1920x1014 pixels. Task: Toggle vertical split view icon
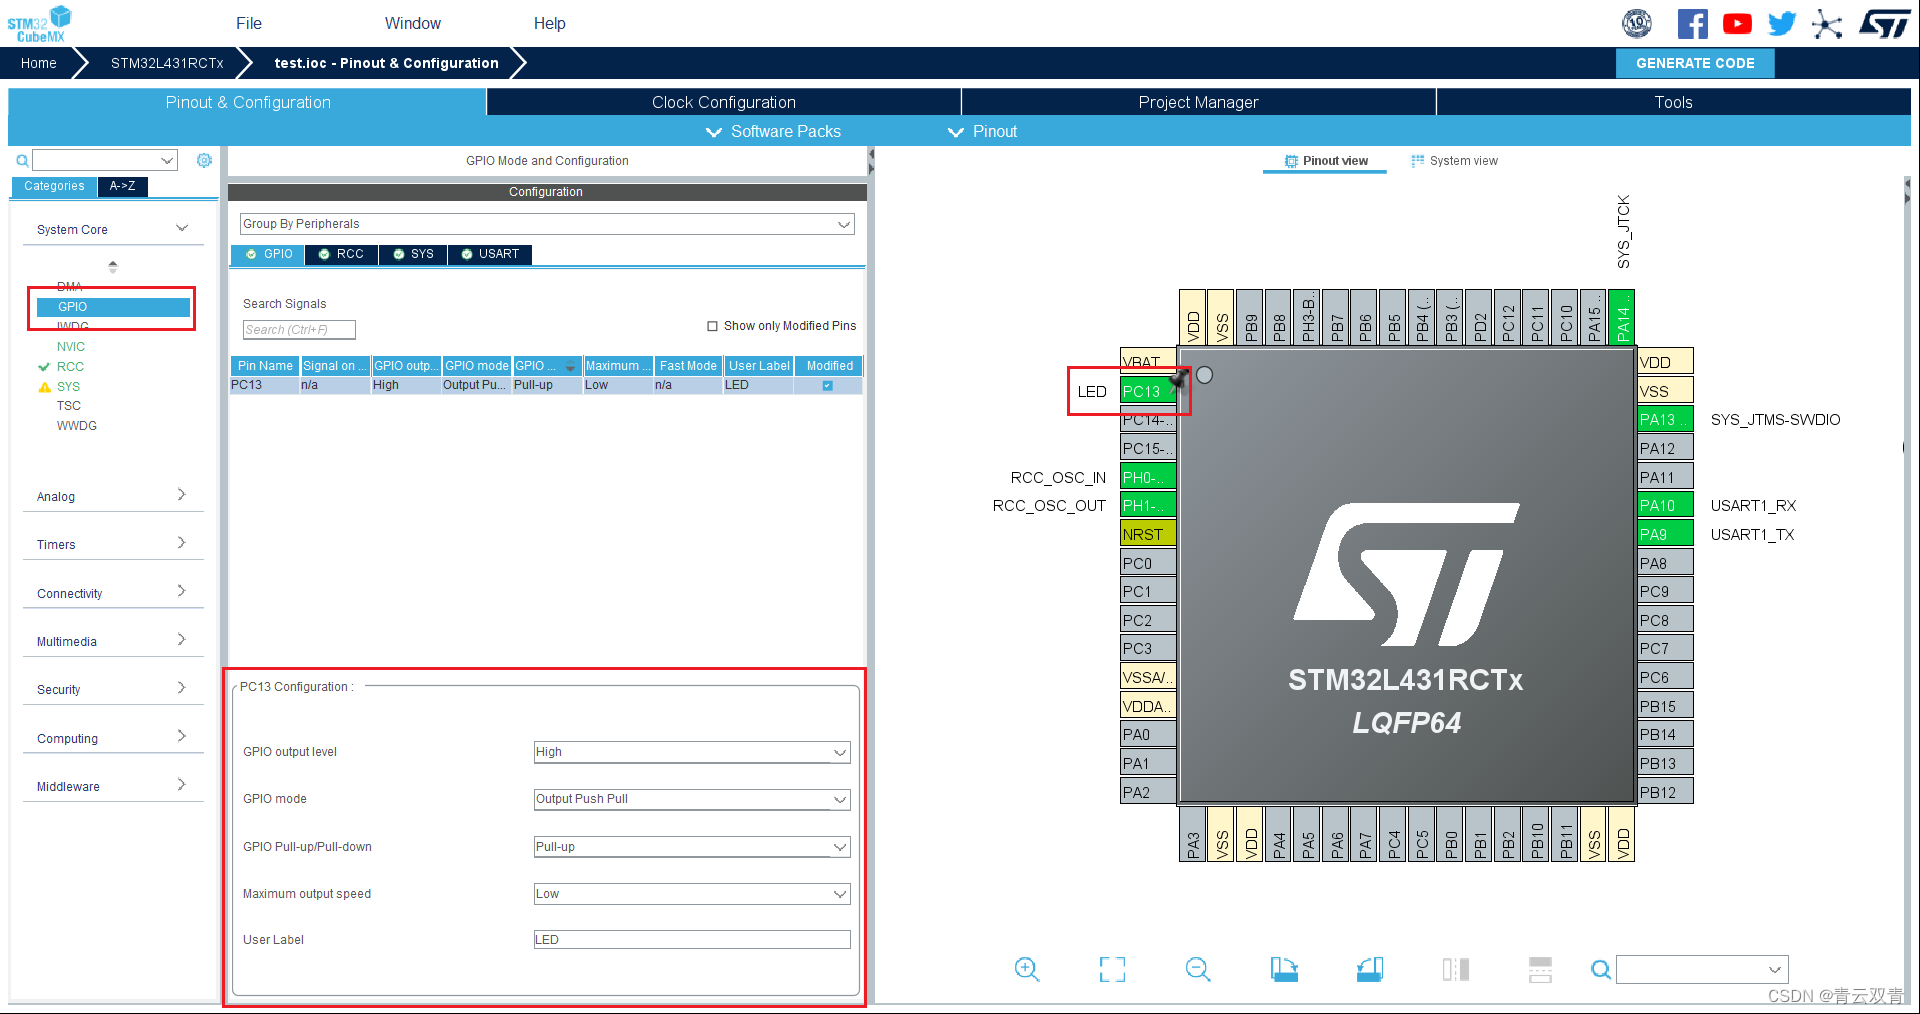1456,969
